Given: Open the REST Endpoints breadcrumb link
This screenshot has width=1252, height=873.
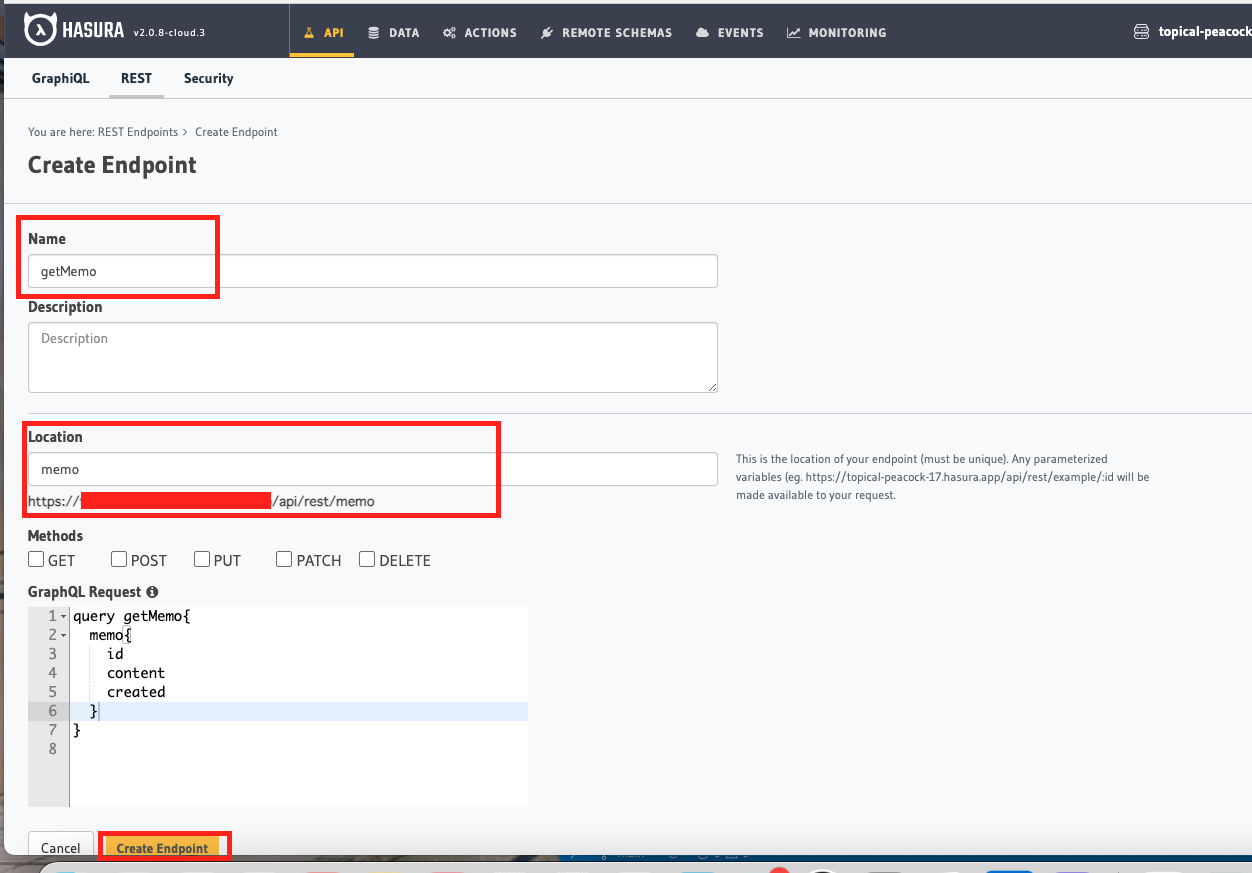Looking at the screenshot, I should [137, 131].
